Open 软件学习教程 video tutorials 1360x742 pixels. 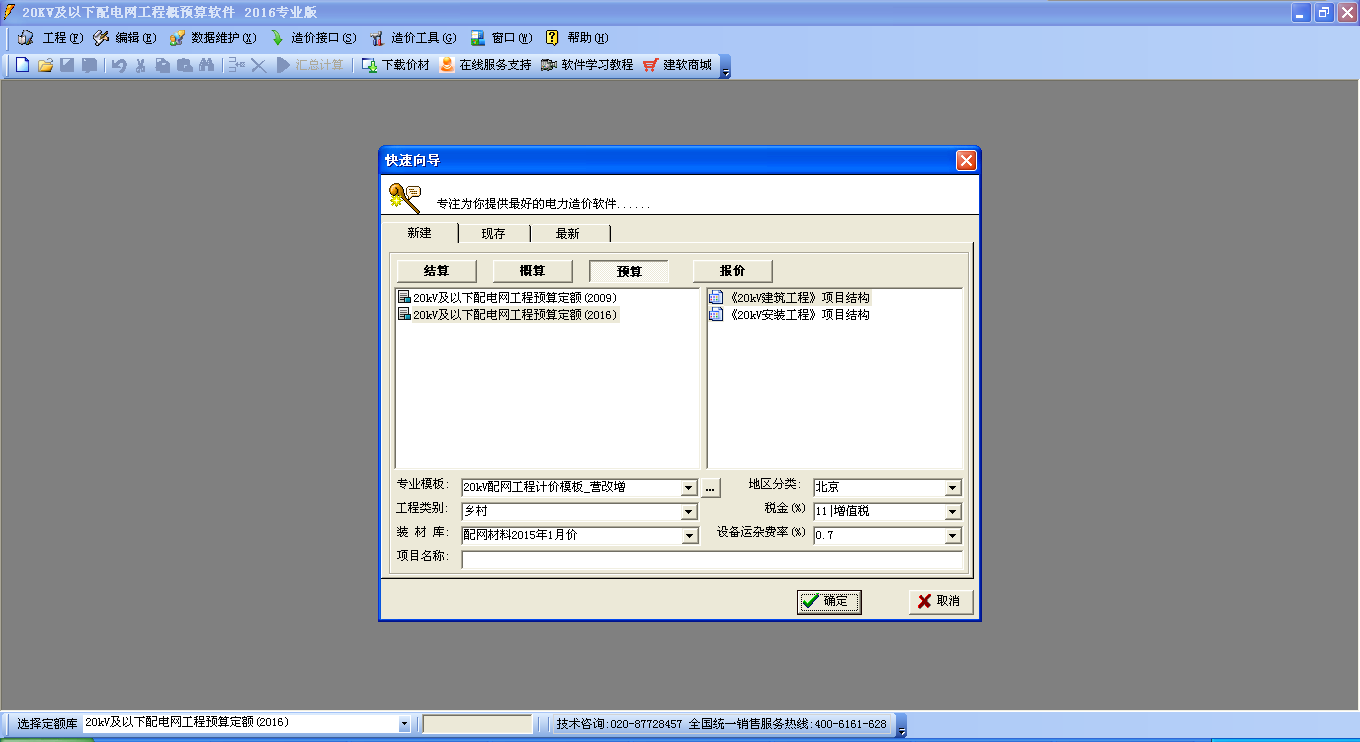(x=587, y=65)
